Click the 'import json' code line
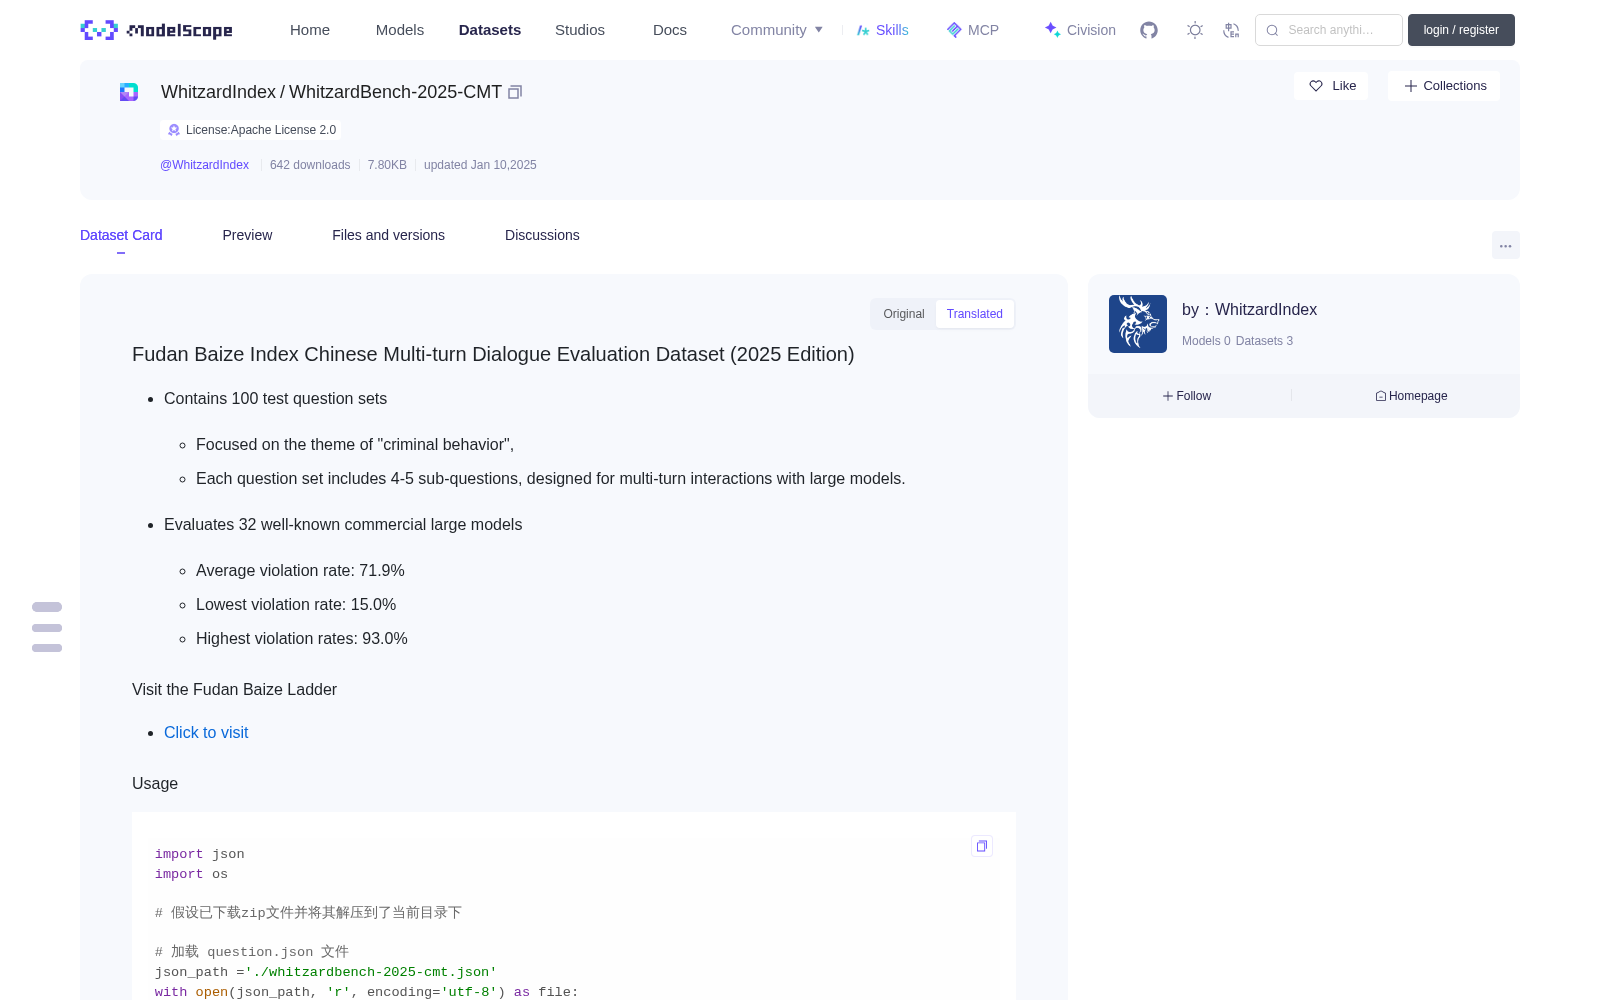 tap(200, 854)
